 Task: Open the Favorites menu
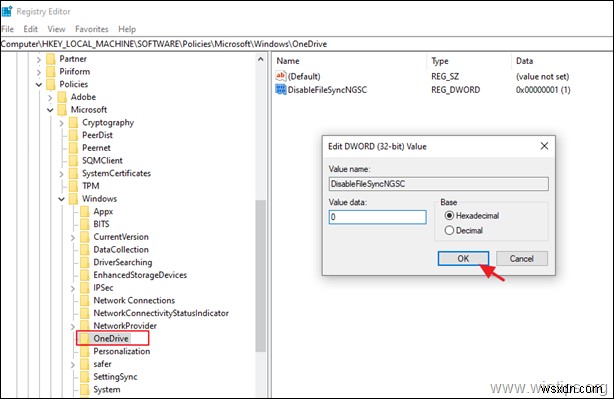[x=92, y=29]
